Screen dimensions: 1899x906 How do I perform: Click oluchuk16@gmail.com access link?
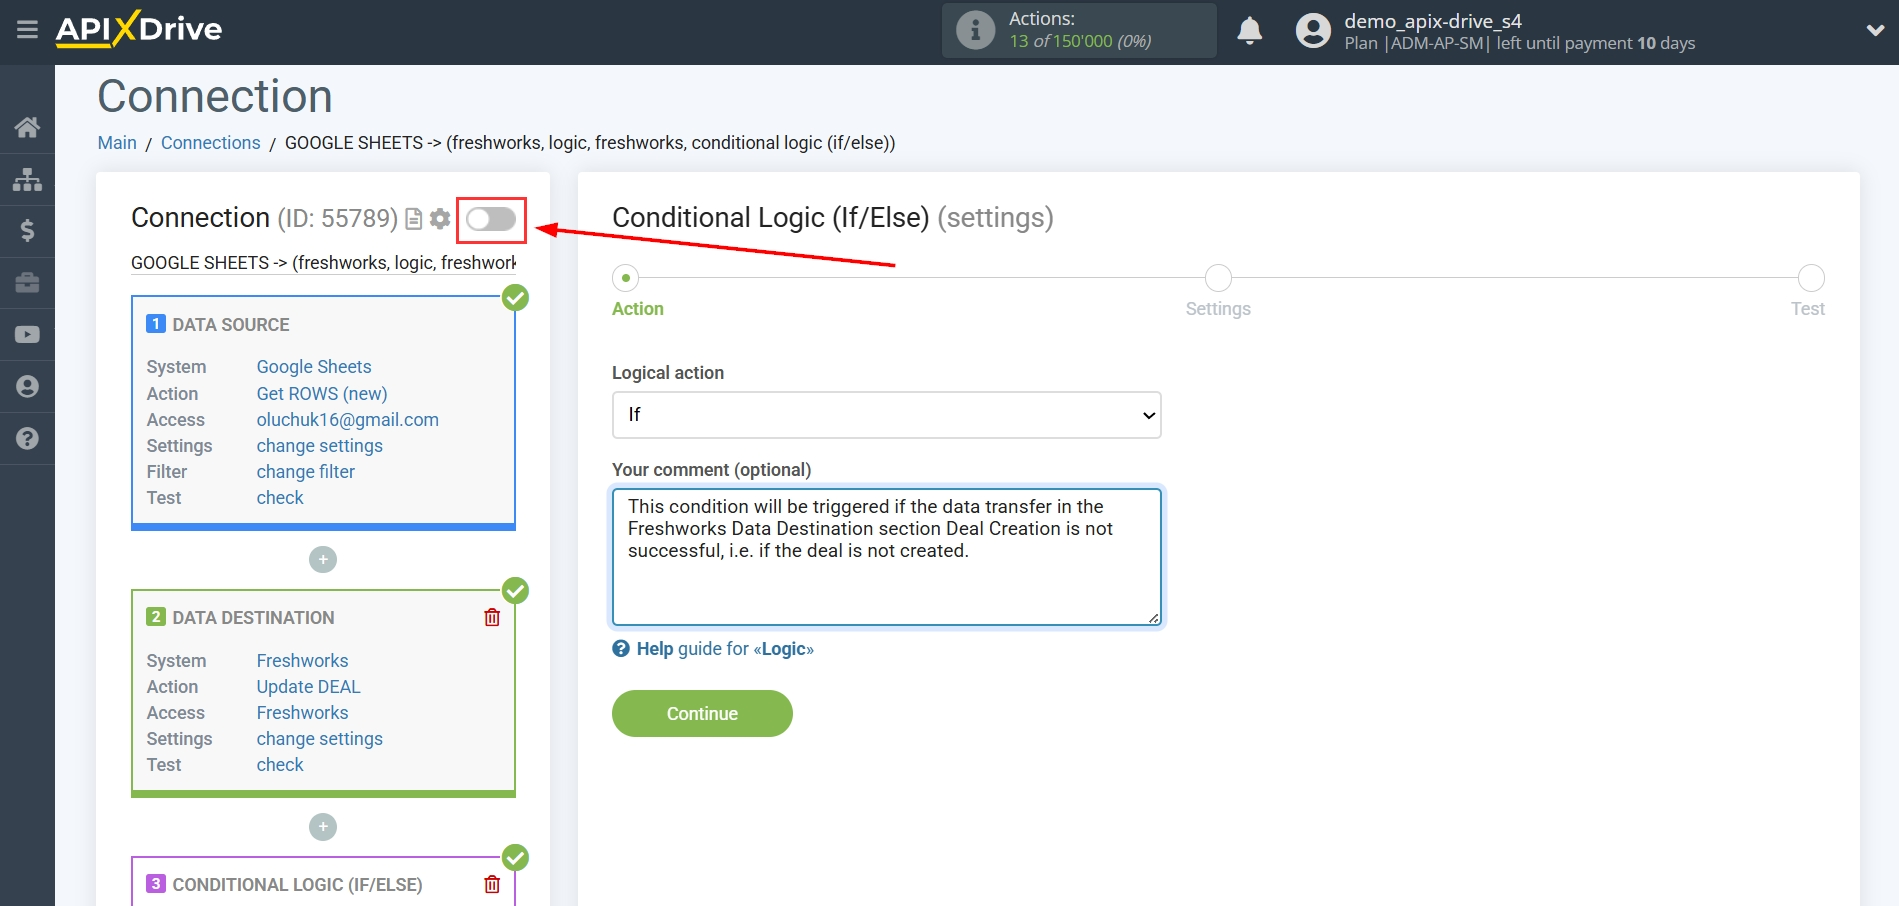tap(347, 420)
